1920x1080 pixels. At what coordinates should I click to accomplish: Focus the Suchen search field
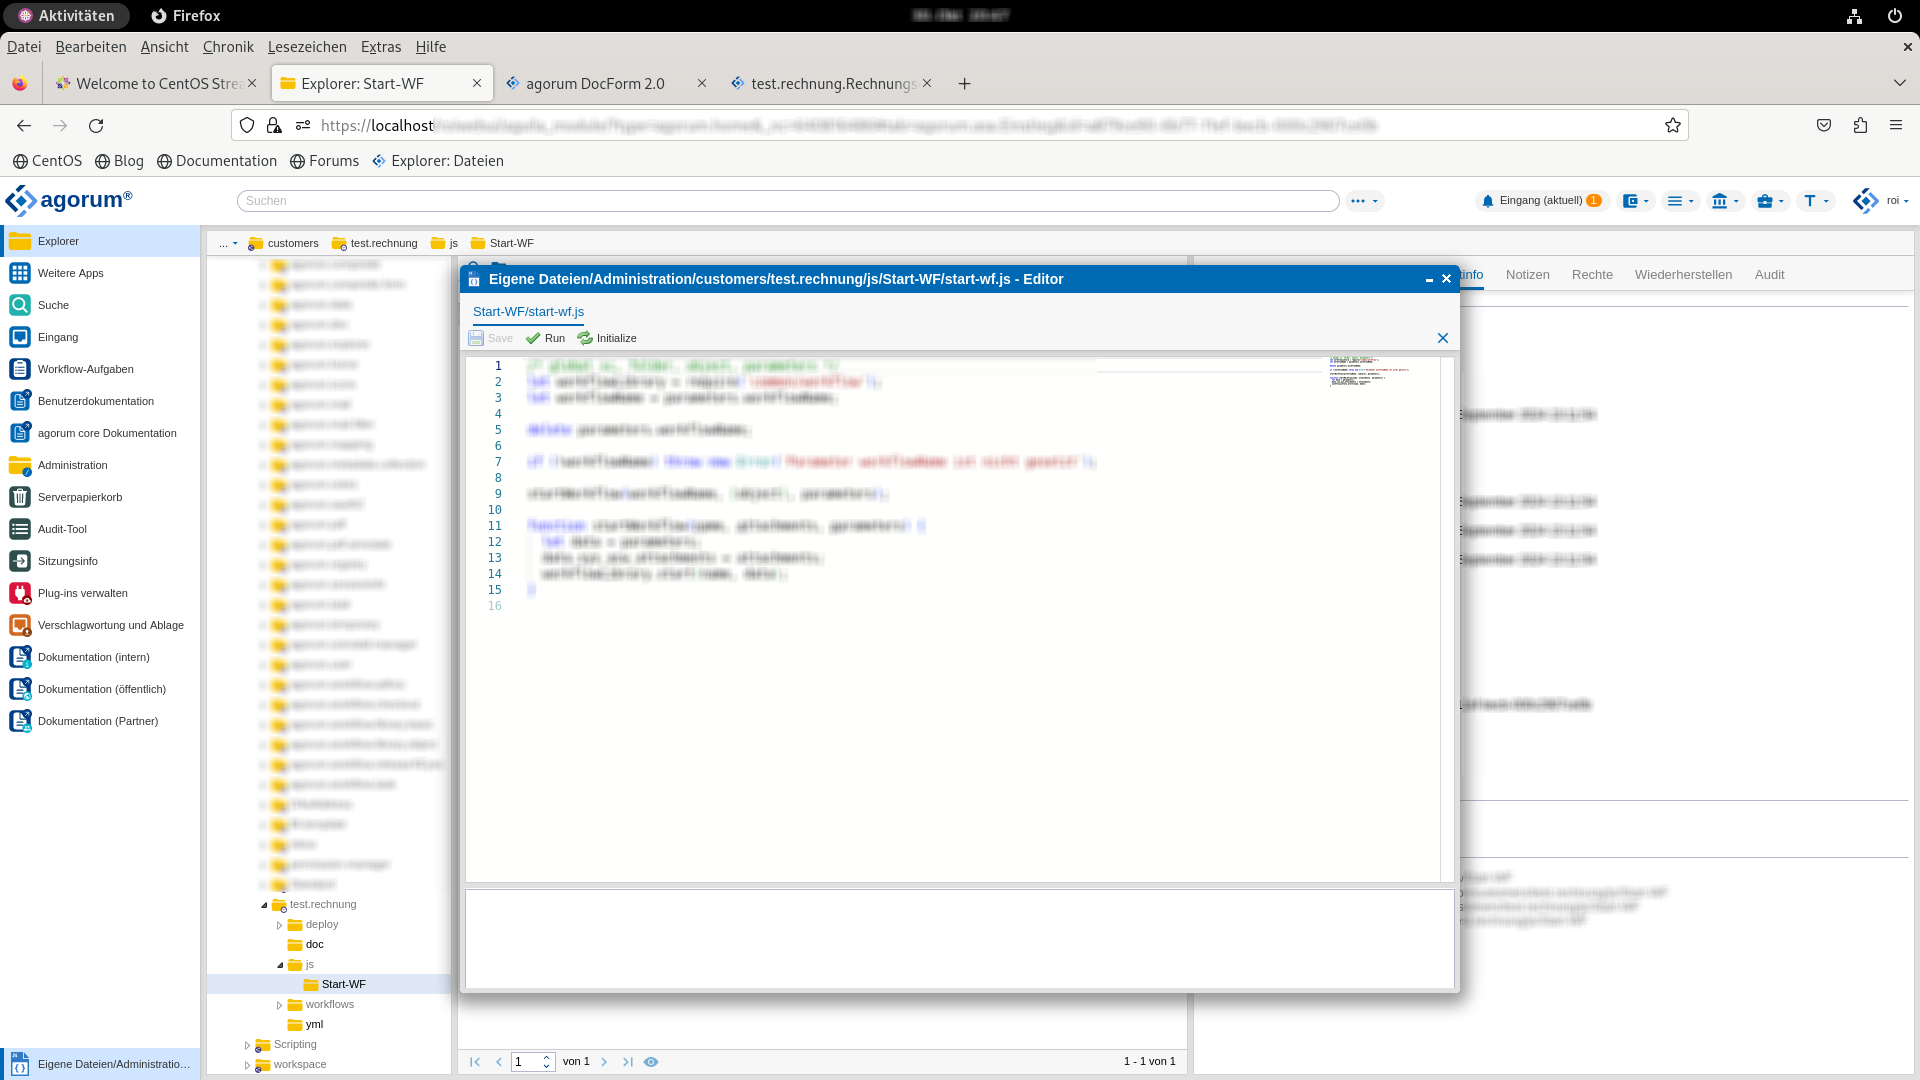(x=788, y=201)
